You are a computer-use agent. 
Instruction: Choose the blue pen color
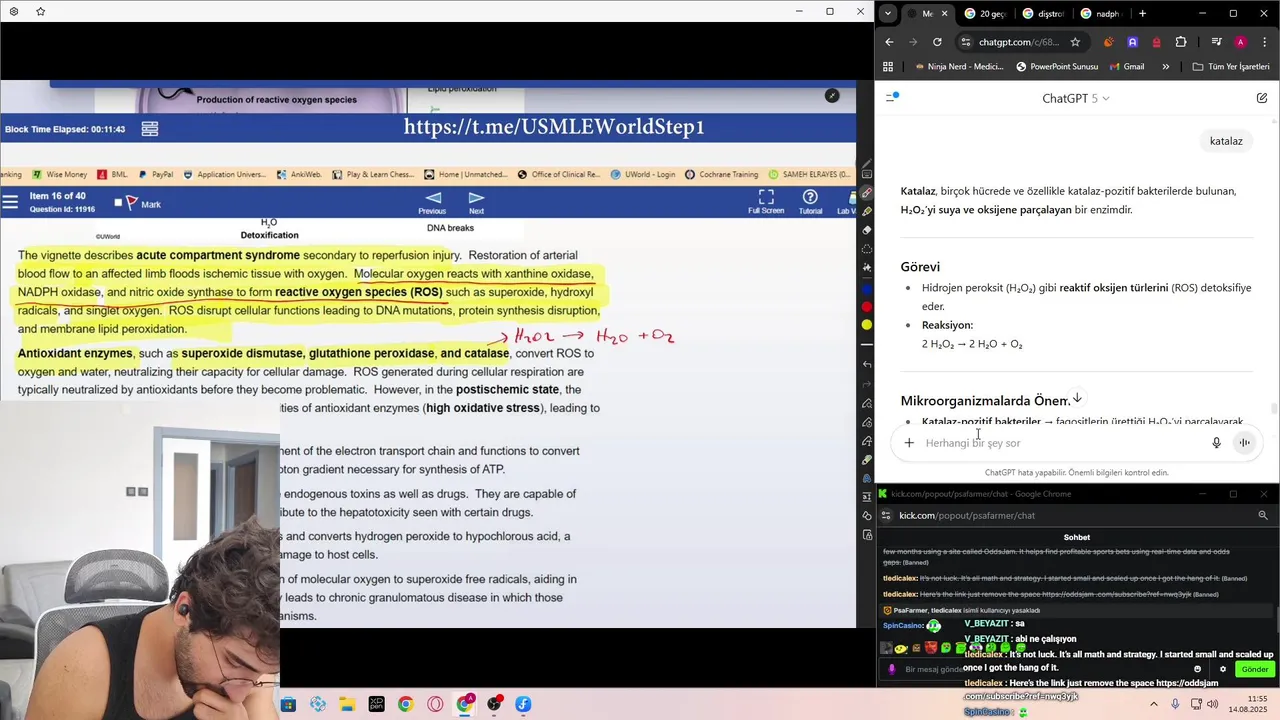[x=867, y=288]
